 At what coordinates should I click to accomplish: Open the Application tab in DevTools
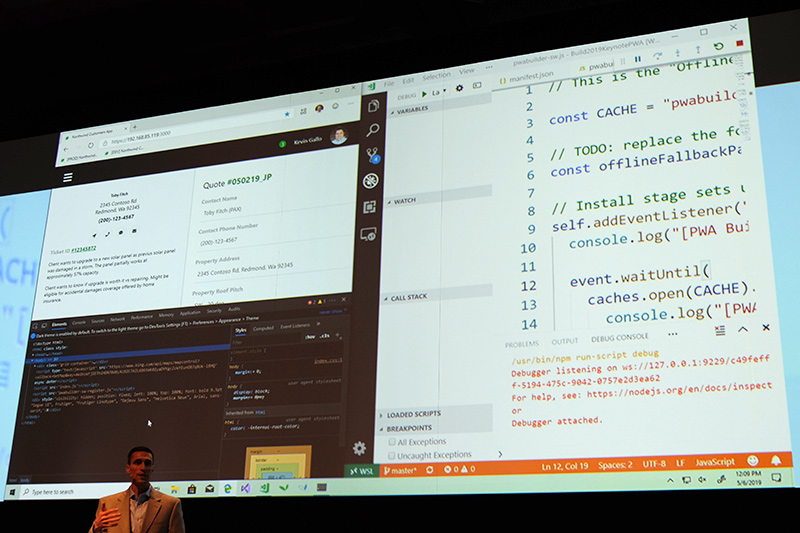pyautogui.click(x=190, y=313)
